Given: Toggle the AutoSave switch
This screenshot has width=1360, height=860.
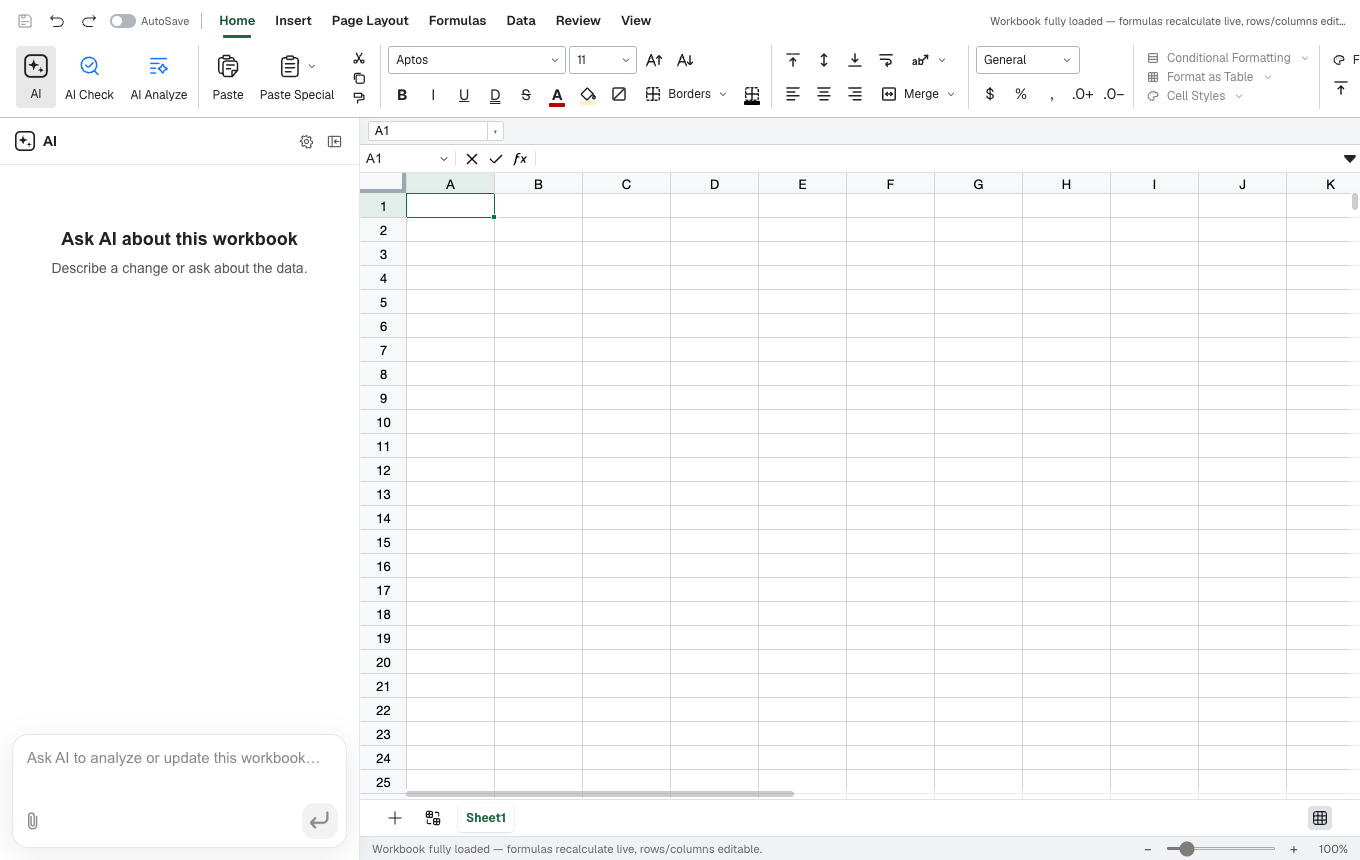Looking at the screenshot, I should pos(123,21).
